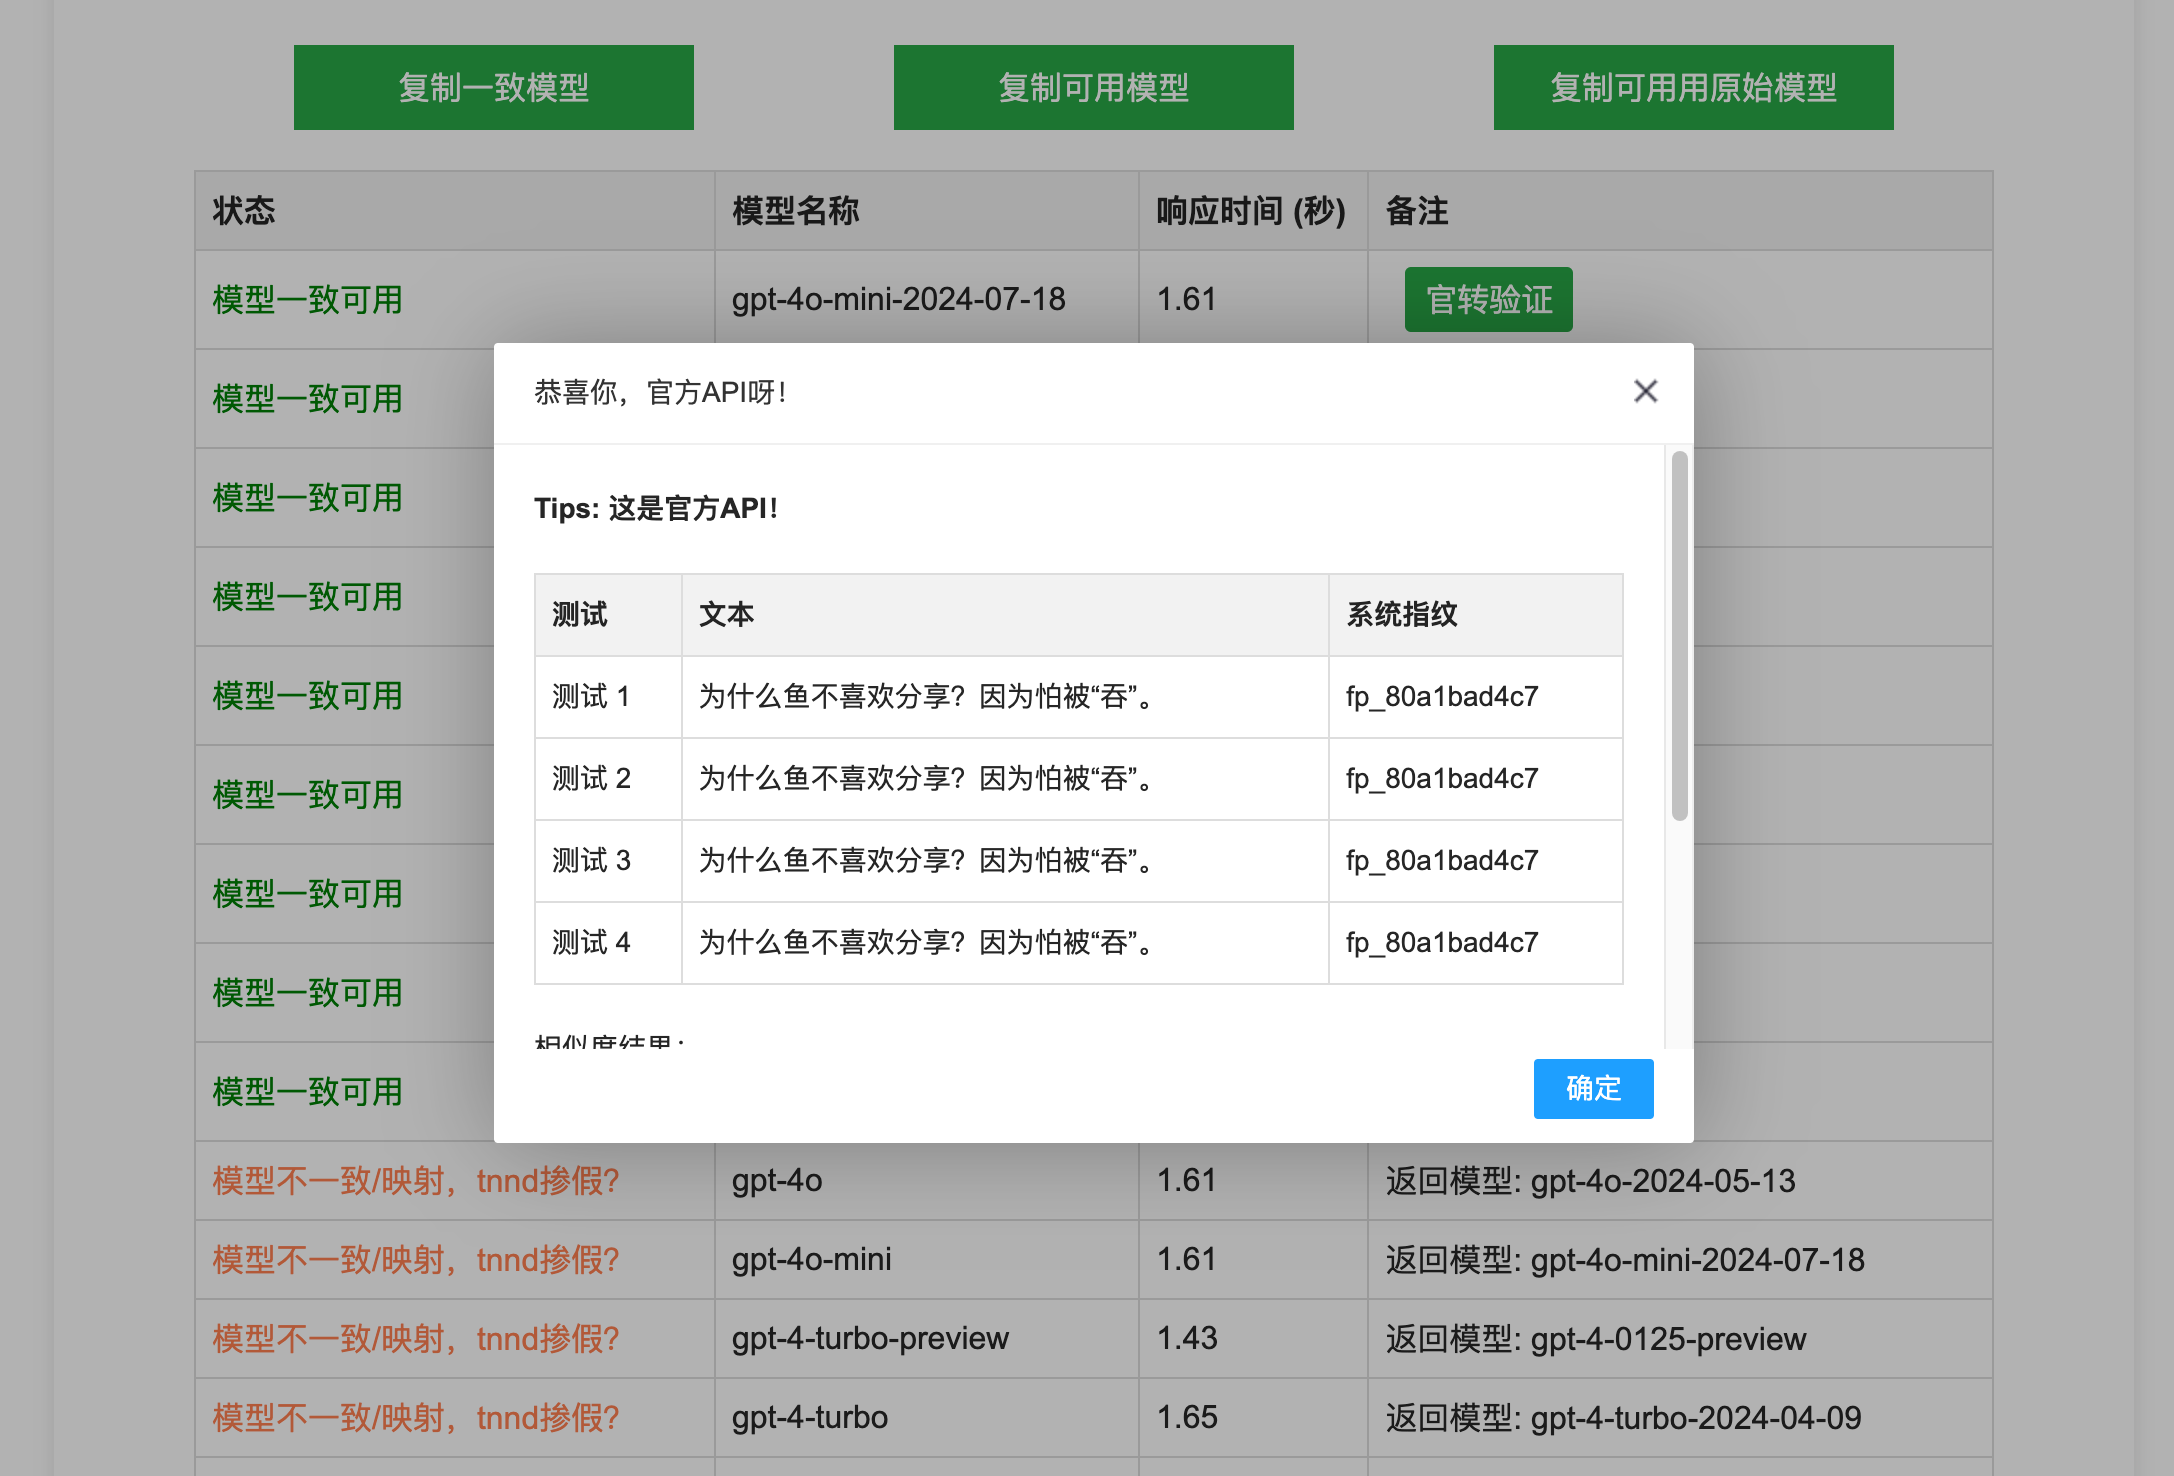Click 返回模型: gpt-4o-2024-05-13 note
2174x1476 pixels.
pyautogui.click(x=1590, y=1181)
